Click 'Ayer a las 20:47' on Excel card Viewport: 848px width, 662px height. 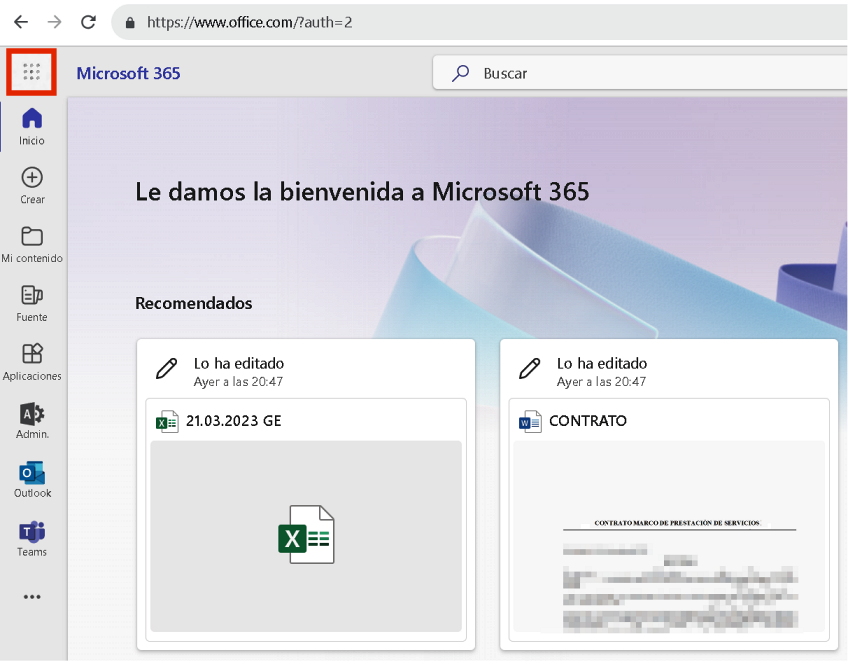click(238, 382)
